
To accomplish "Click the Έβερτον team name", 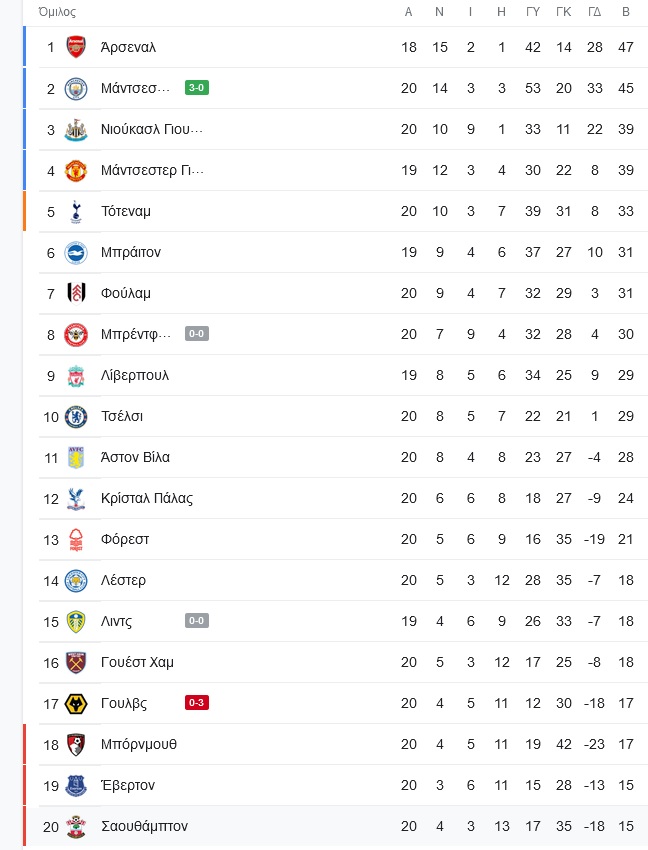I will [x=128, y=785].
